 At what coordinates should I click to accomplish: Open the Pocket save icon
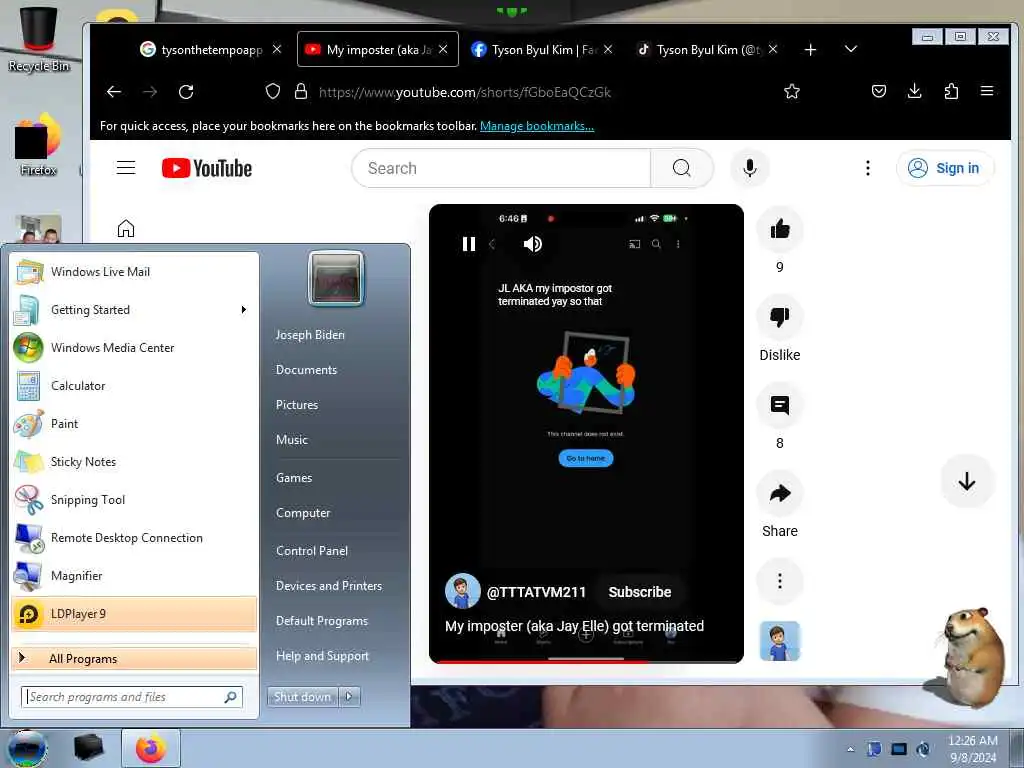point(879,91)
